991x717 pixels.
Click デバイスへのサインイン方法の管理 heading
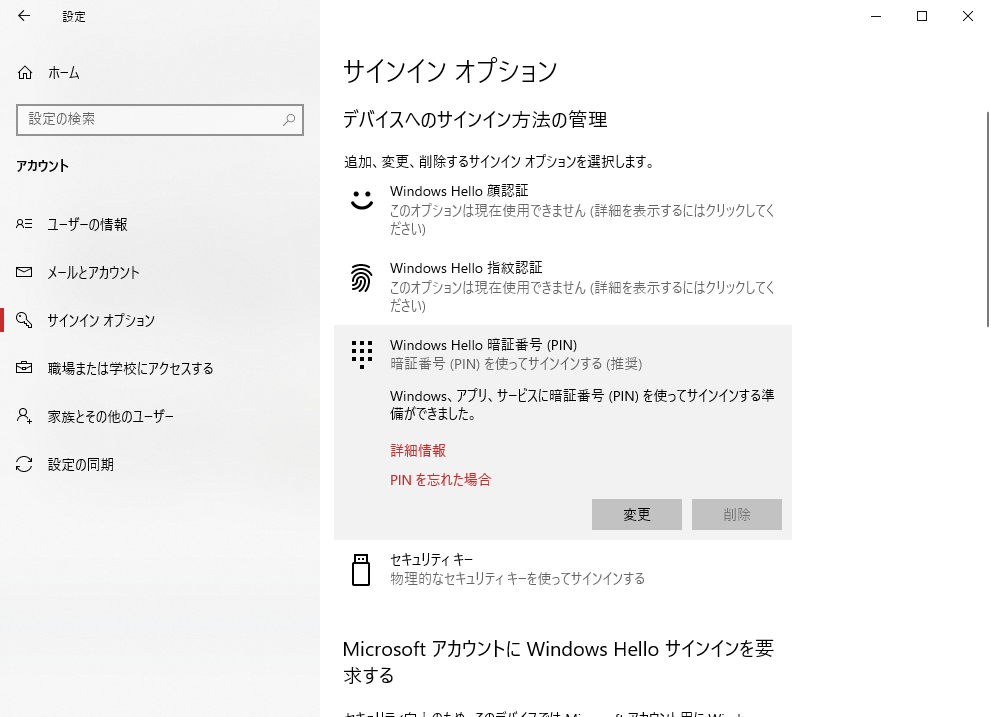[475, 120]
